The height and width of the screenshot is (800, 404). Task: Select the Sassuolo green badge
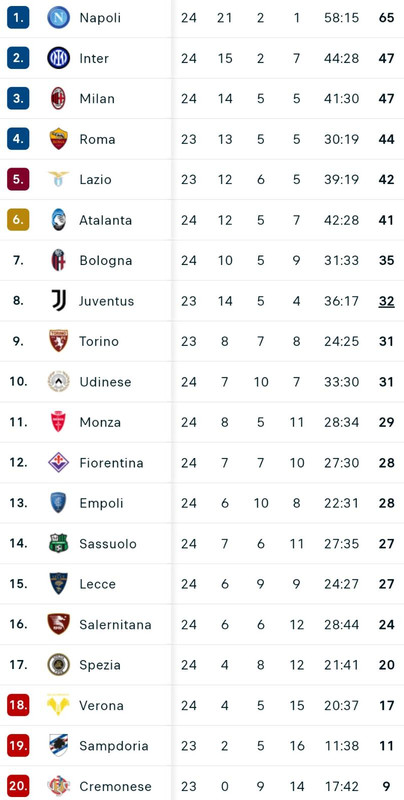59,543
